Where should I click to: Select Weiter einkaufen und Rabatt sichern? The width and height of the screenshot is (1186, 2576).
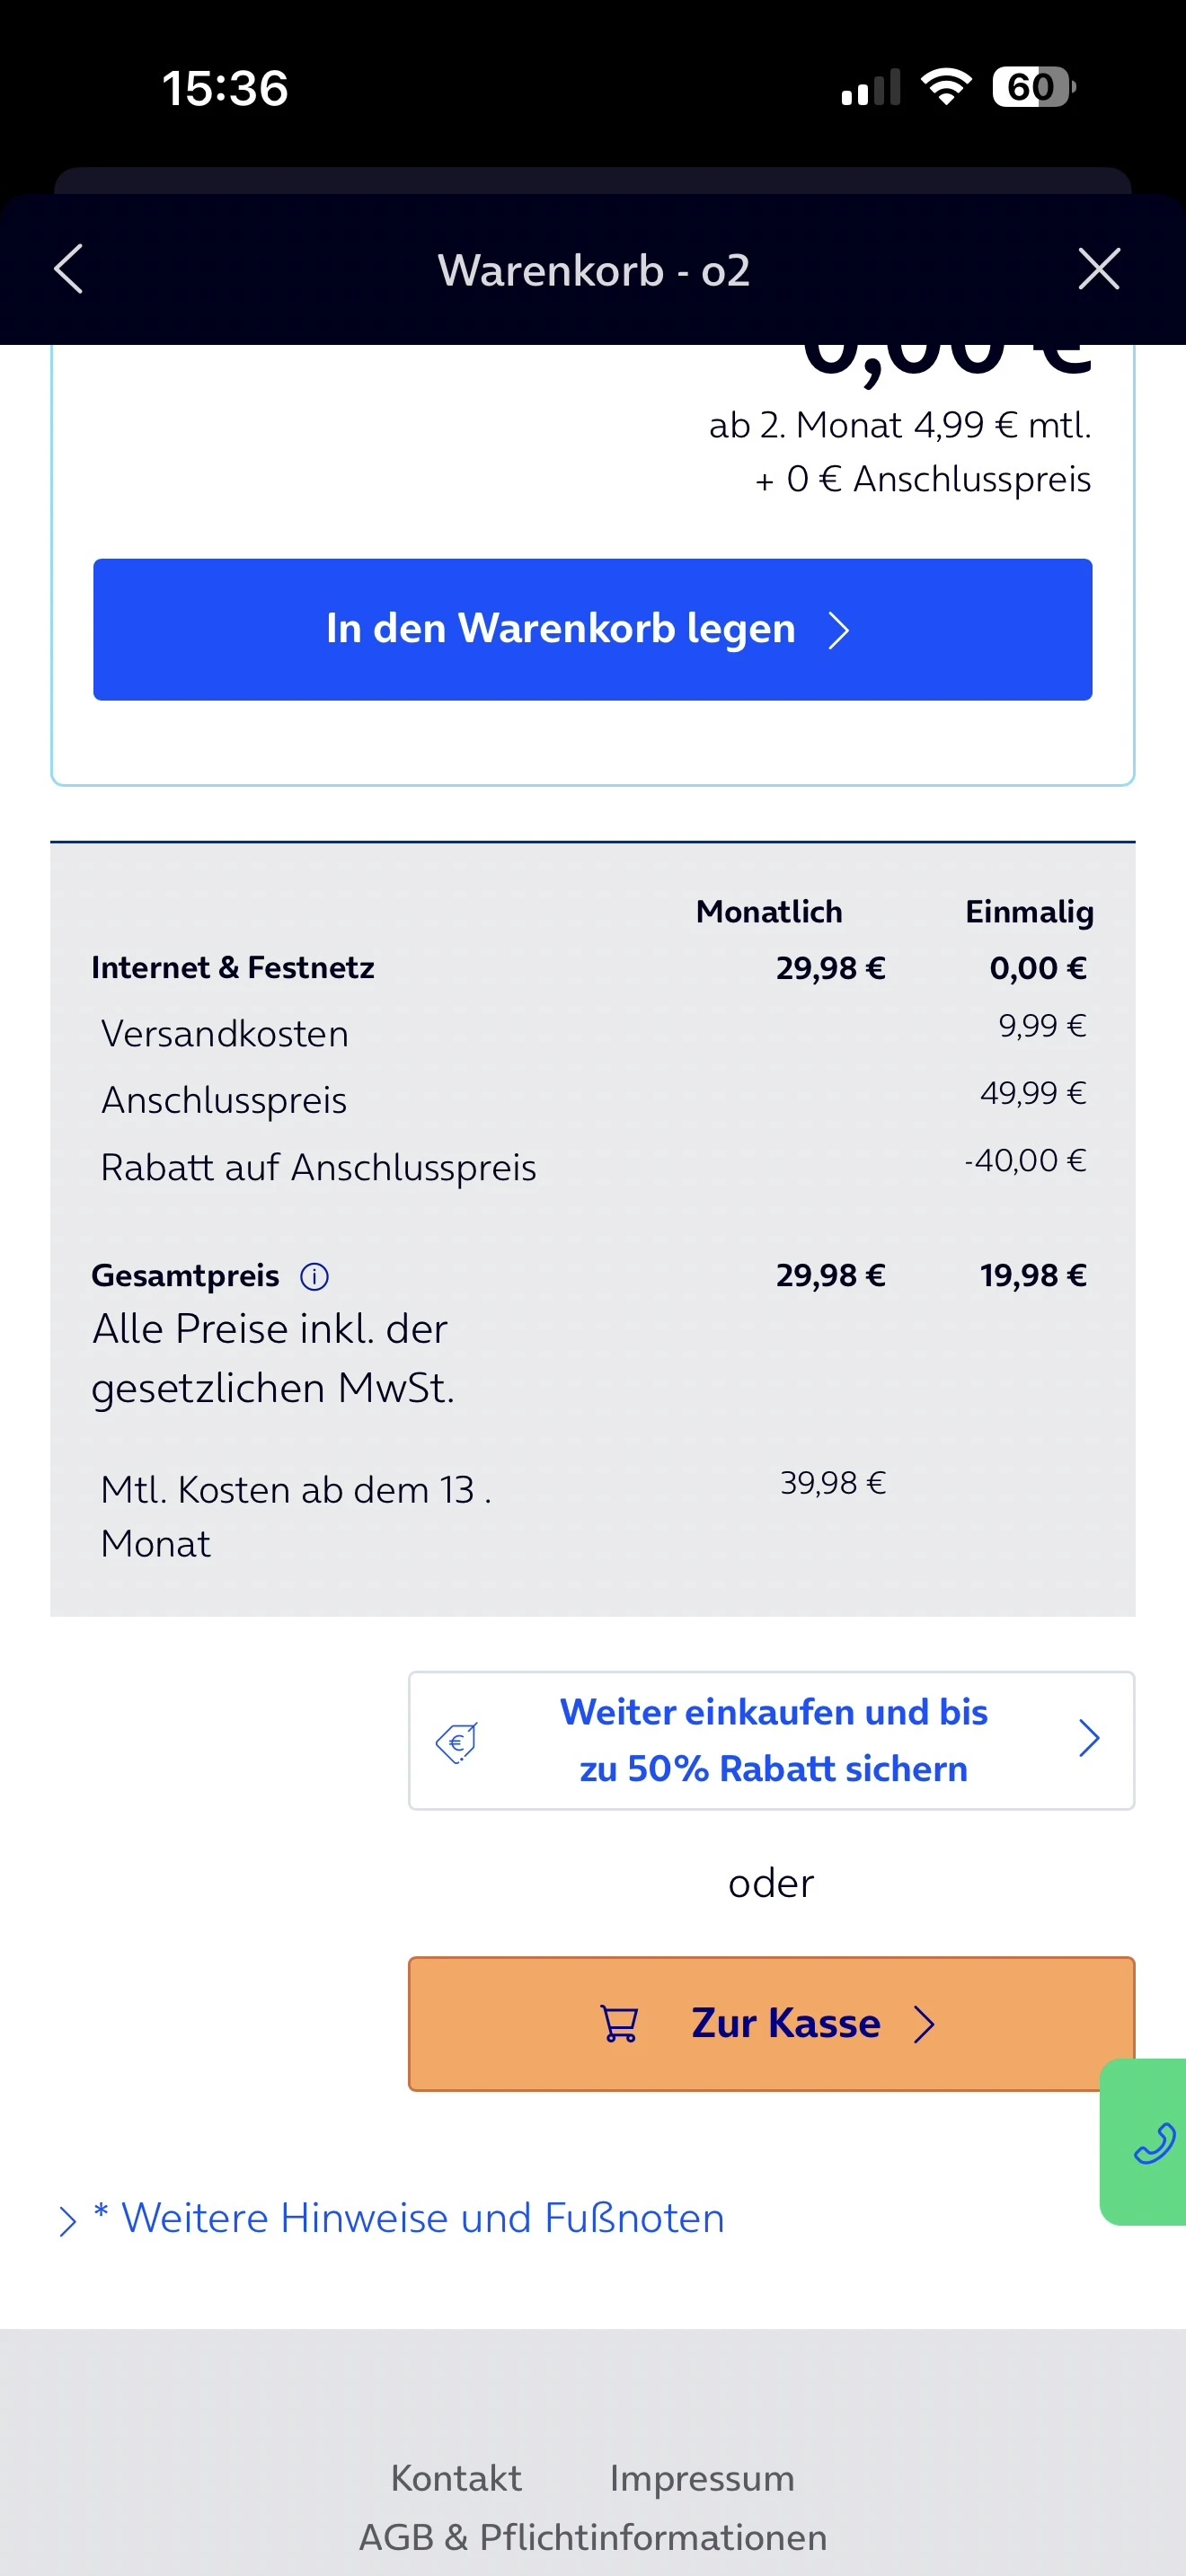tap(772, 1740)
